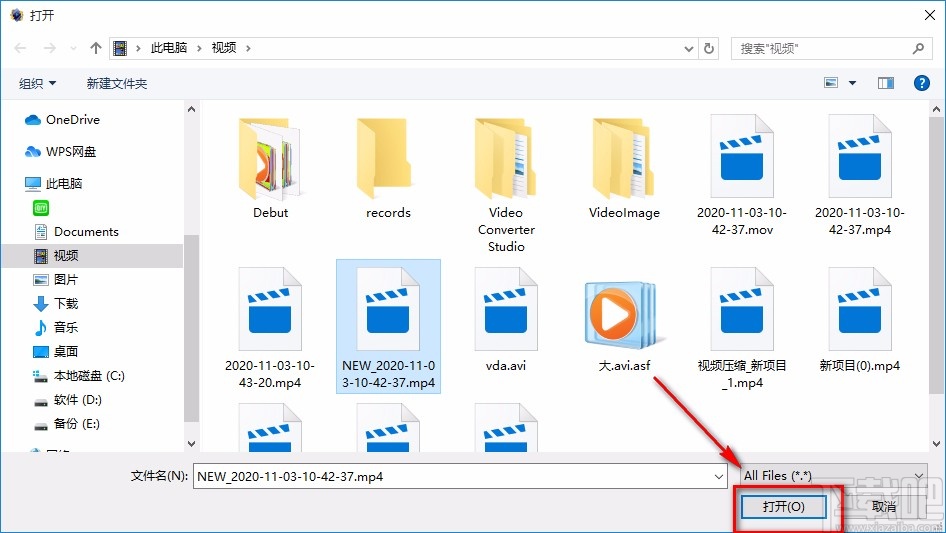Click the search magnifier icon

(x=918, y=48)
